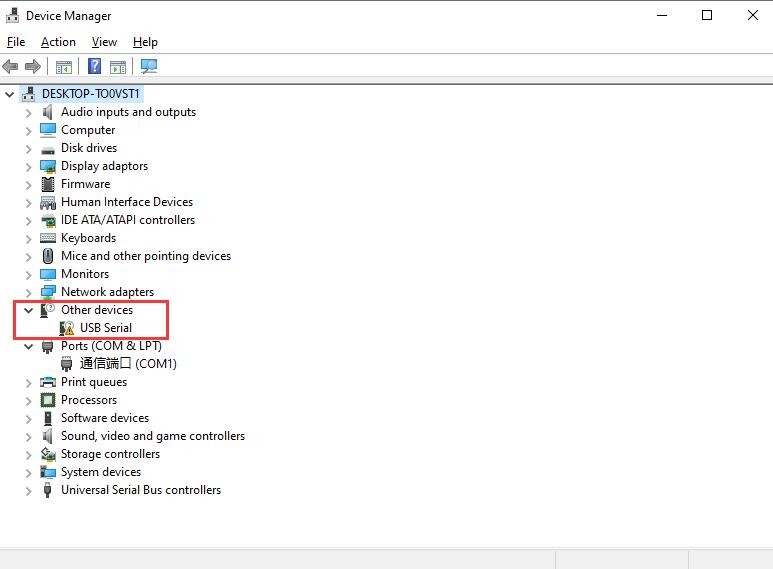773x569 pixels.
Task: Click the Monitors icon
Action: coord(48,274)
